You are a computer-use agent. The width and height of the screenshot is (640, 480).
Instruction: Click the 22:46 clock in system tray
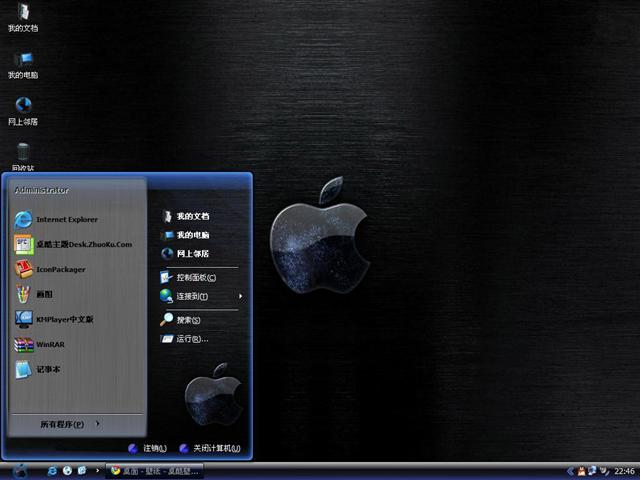pos(624,470)
